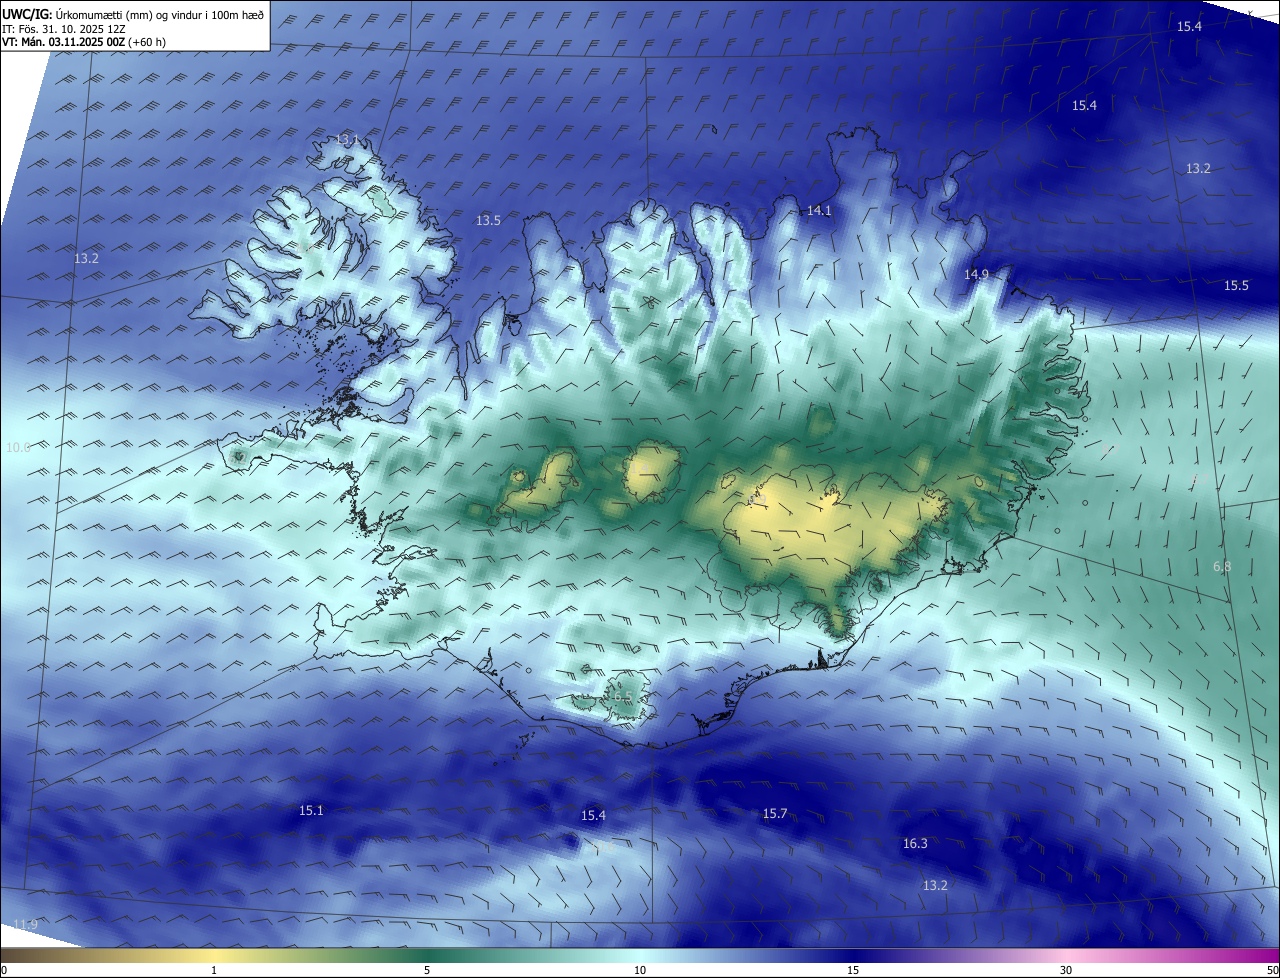Click the 50 tick on the colour scale
This screenshot has height=978, width=1280.
[1272, 970]
